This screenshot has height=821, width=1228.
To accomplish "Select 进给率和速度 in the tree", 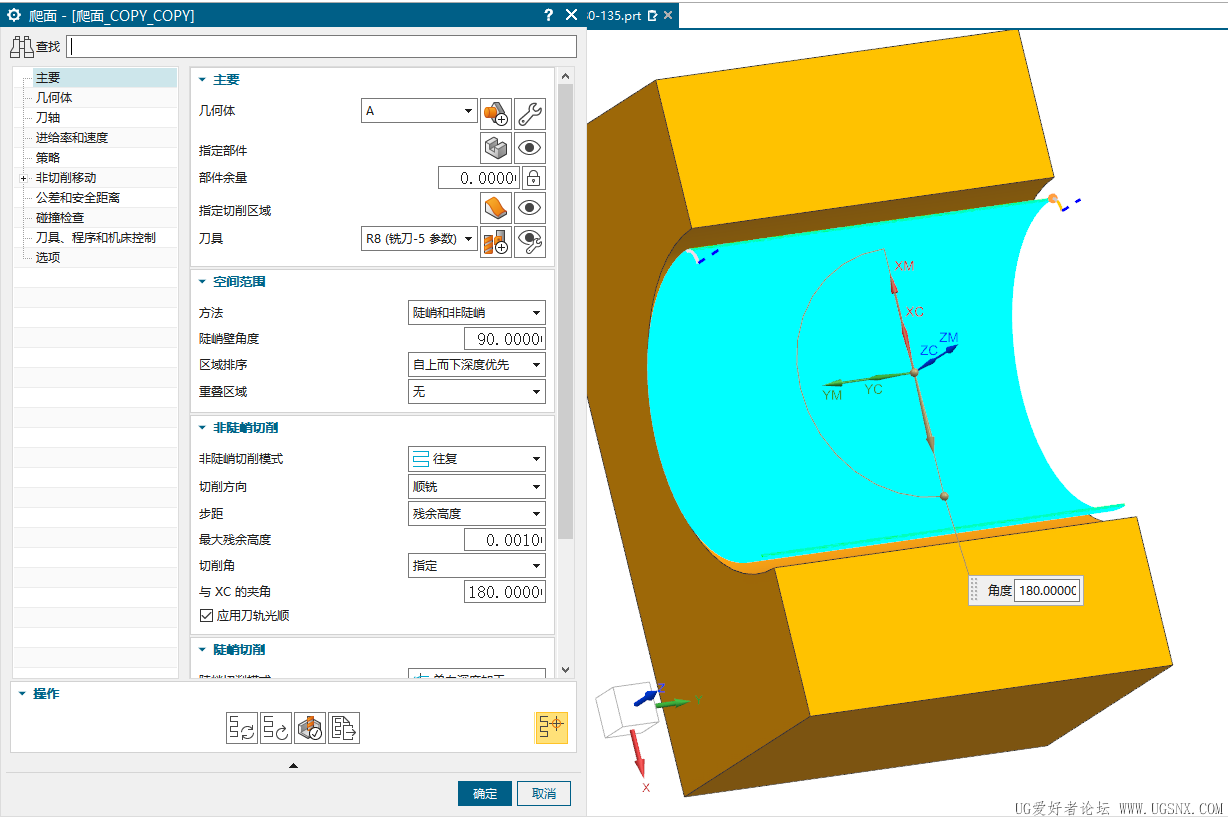I will pos(72,138).
